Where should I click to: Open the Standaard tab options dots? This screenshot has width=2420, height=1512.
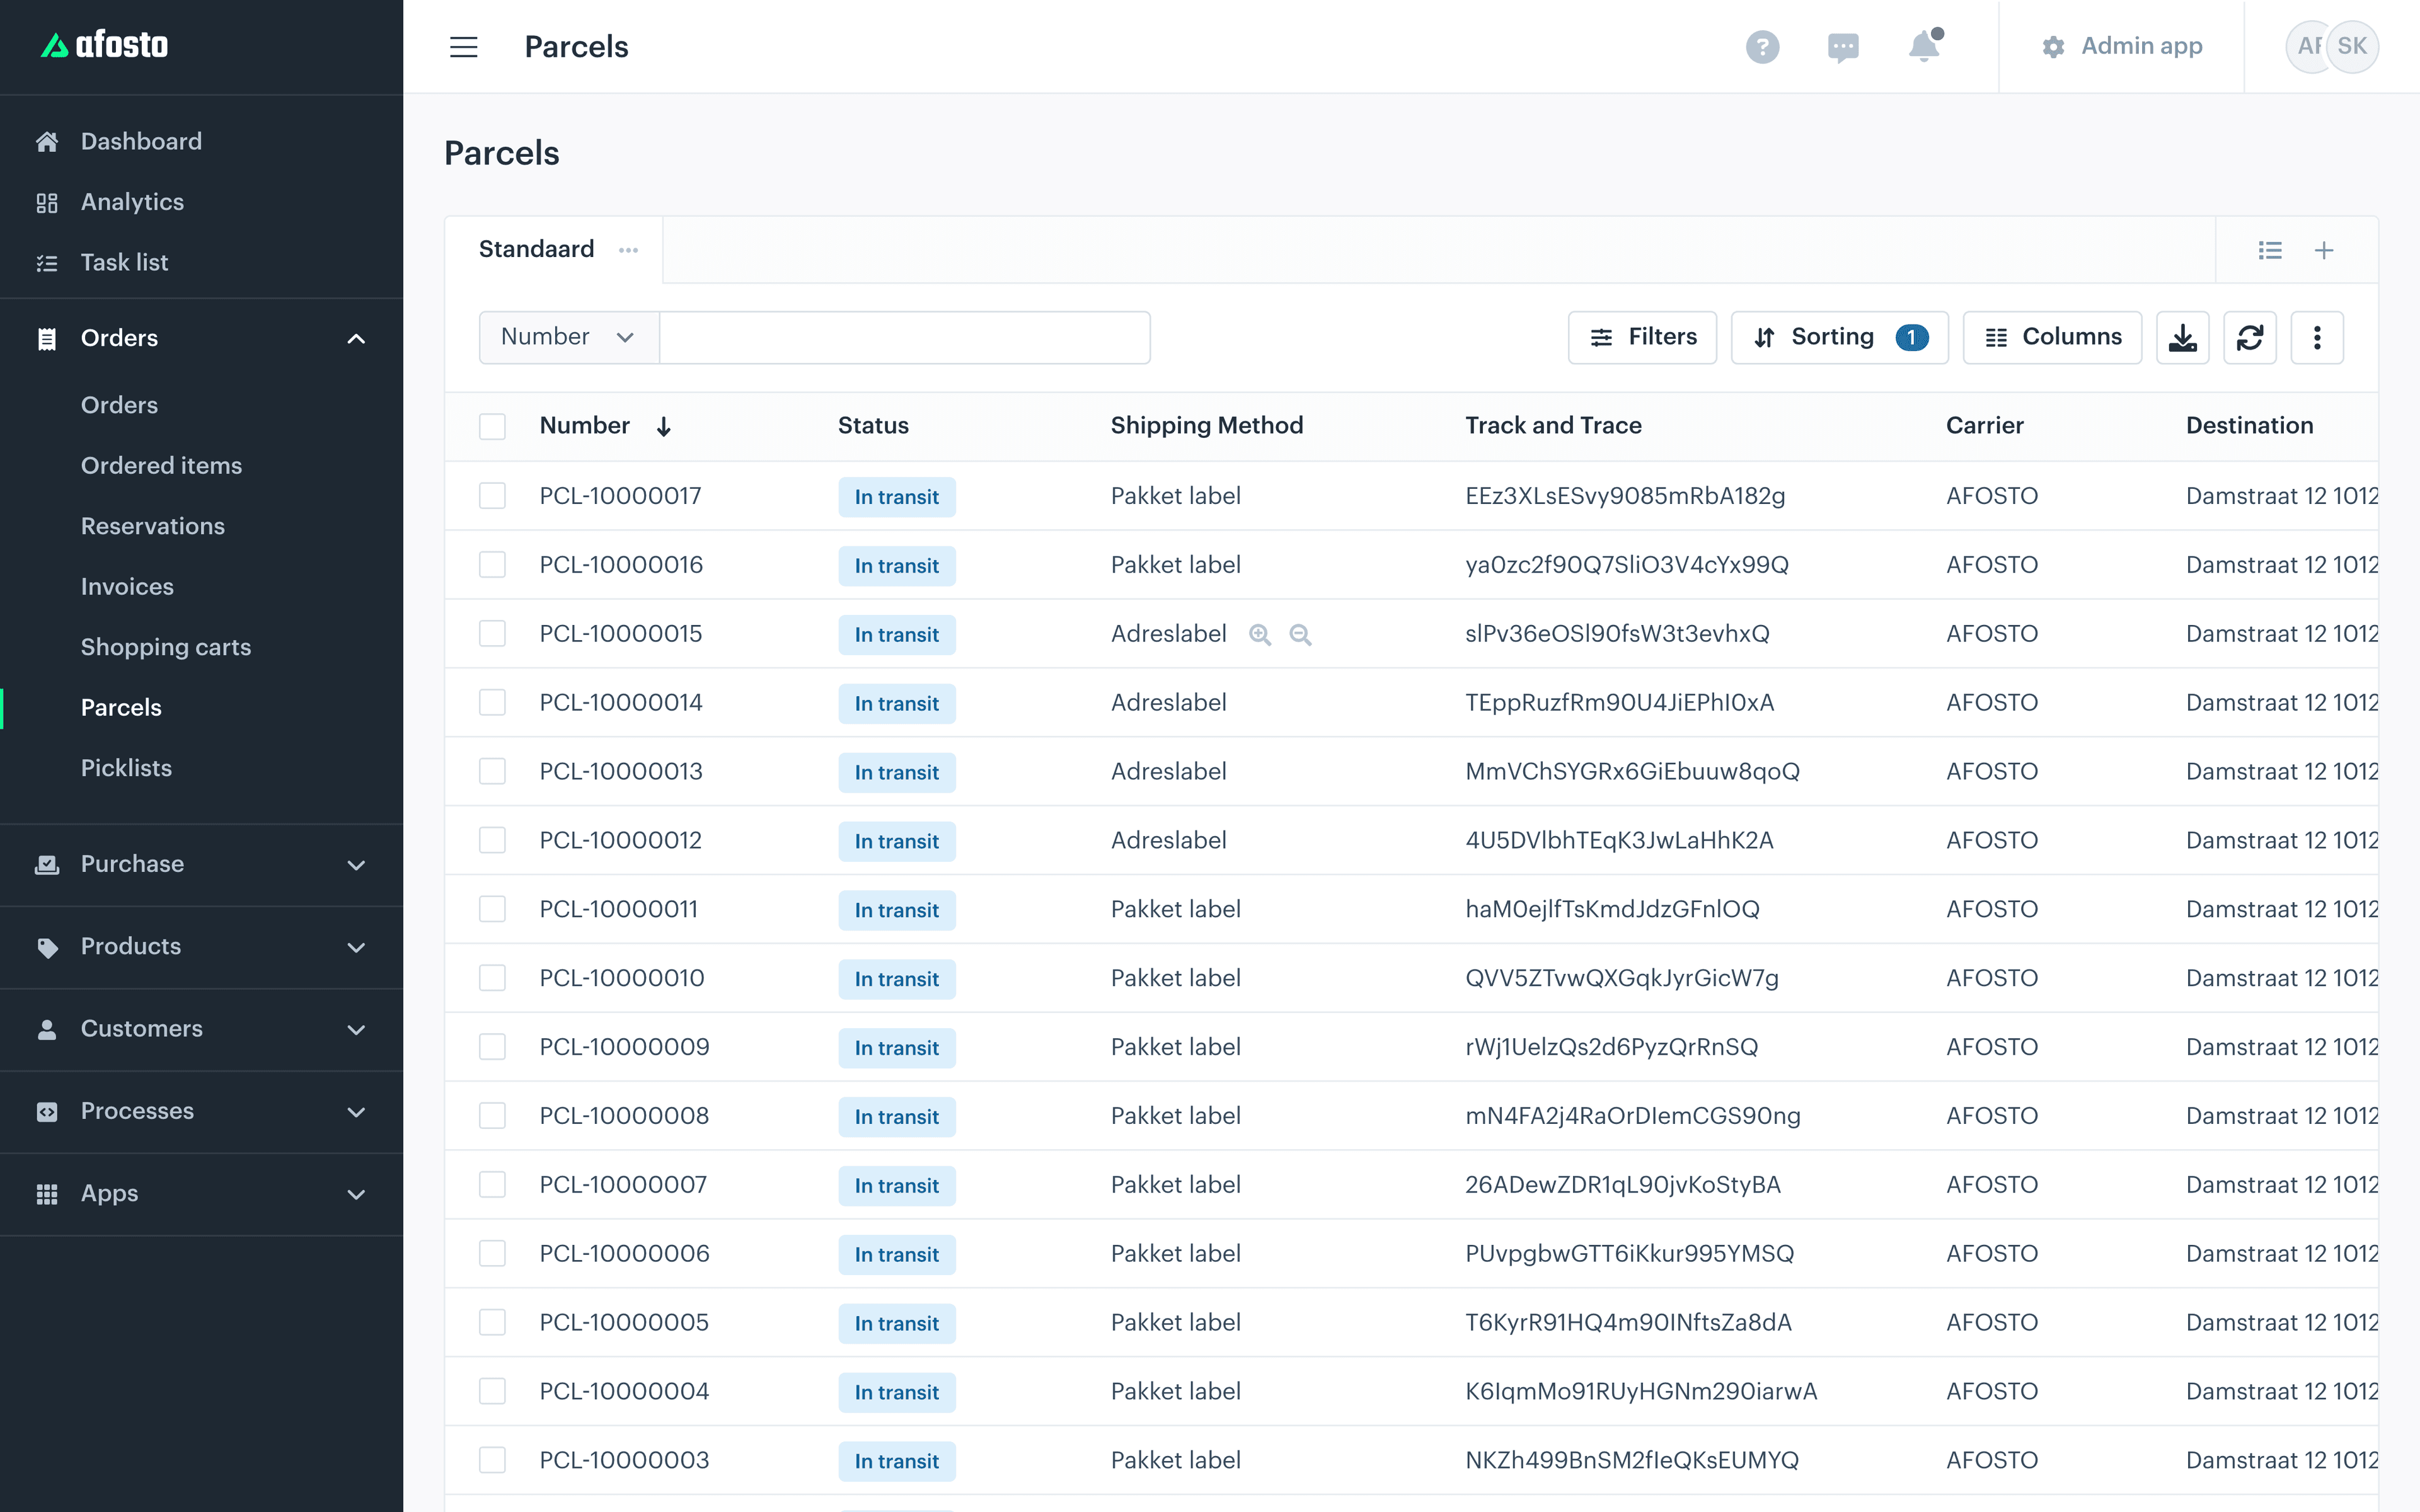coord(628,250)
